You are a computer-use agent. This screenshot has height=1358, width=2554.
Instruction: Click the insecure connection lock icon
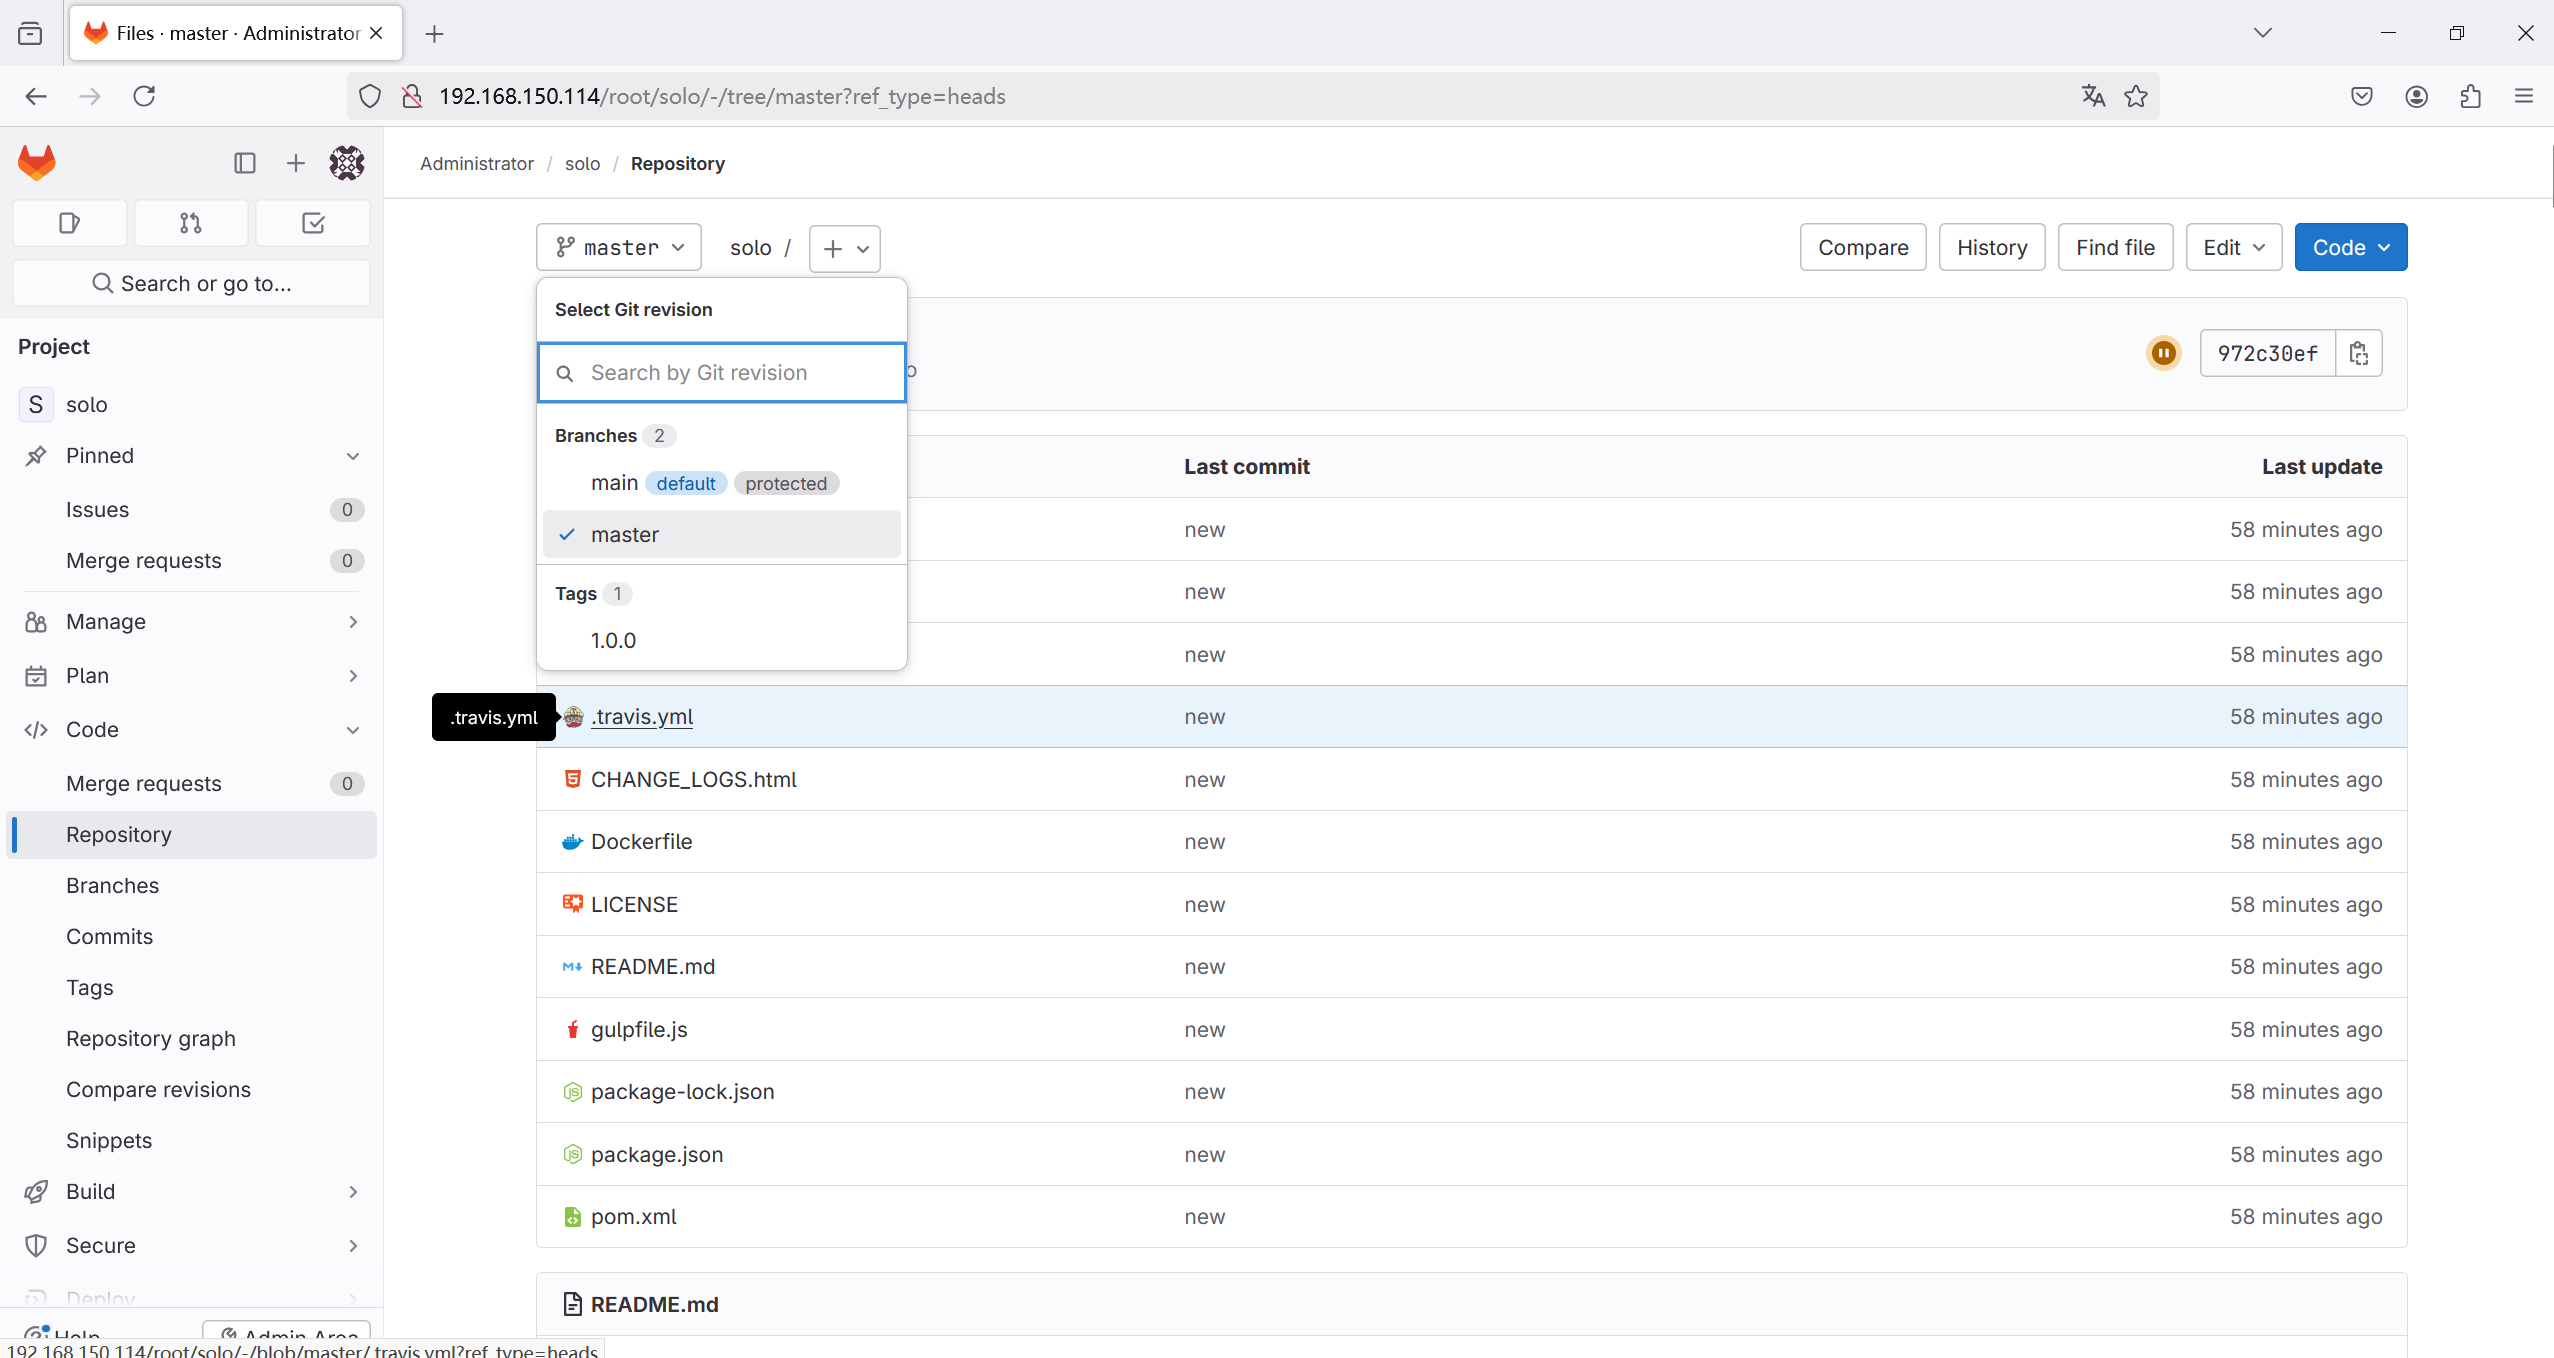click(x=411, y=96)
